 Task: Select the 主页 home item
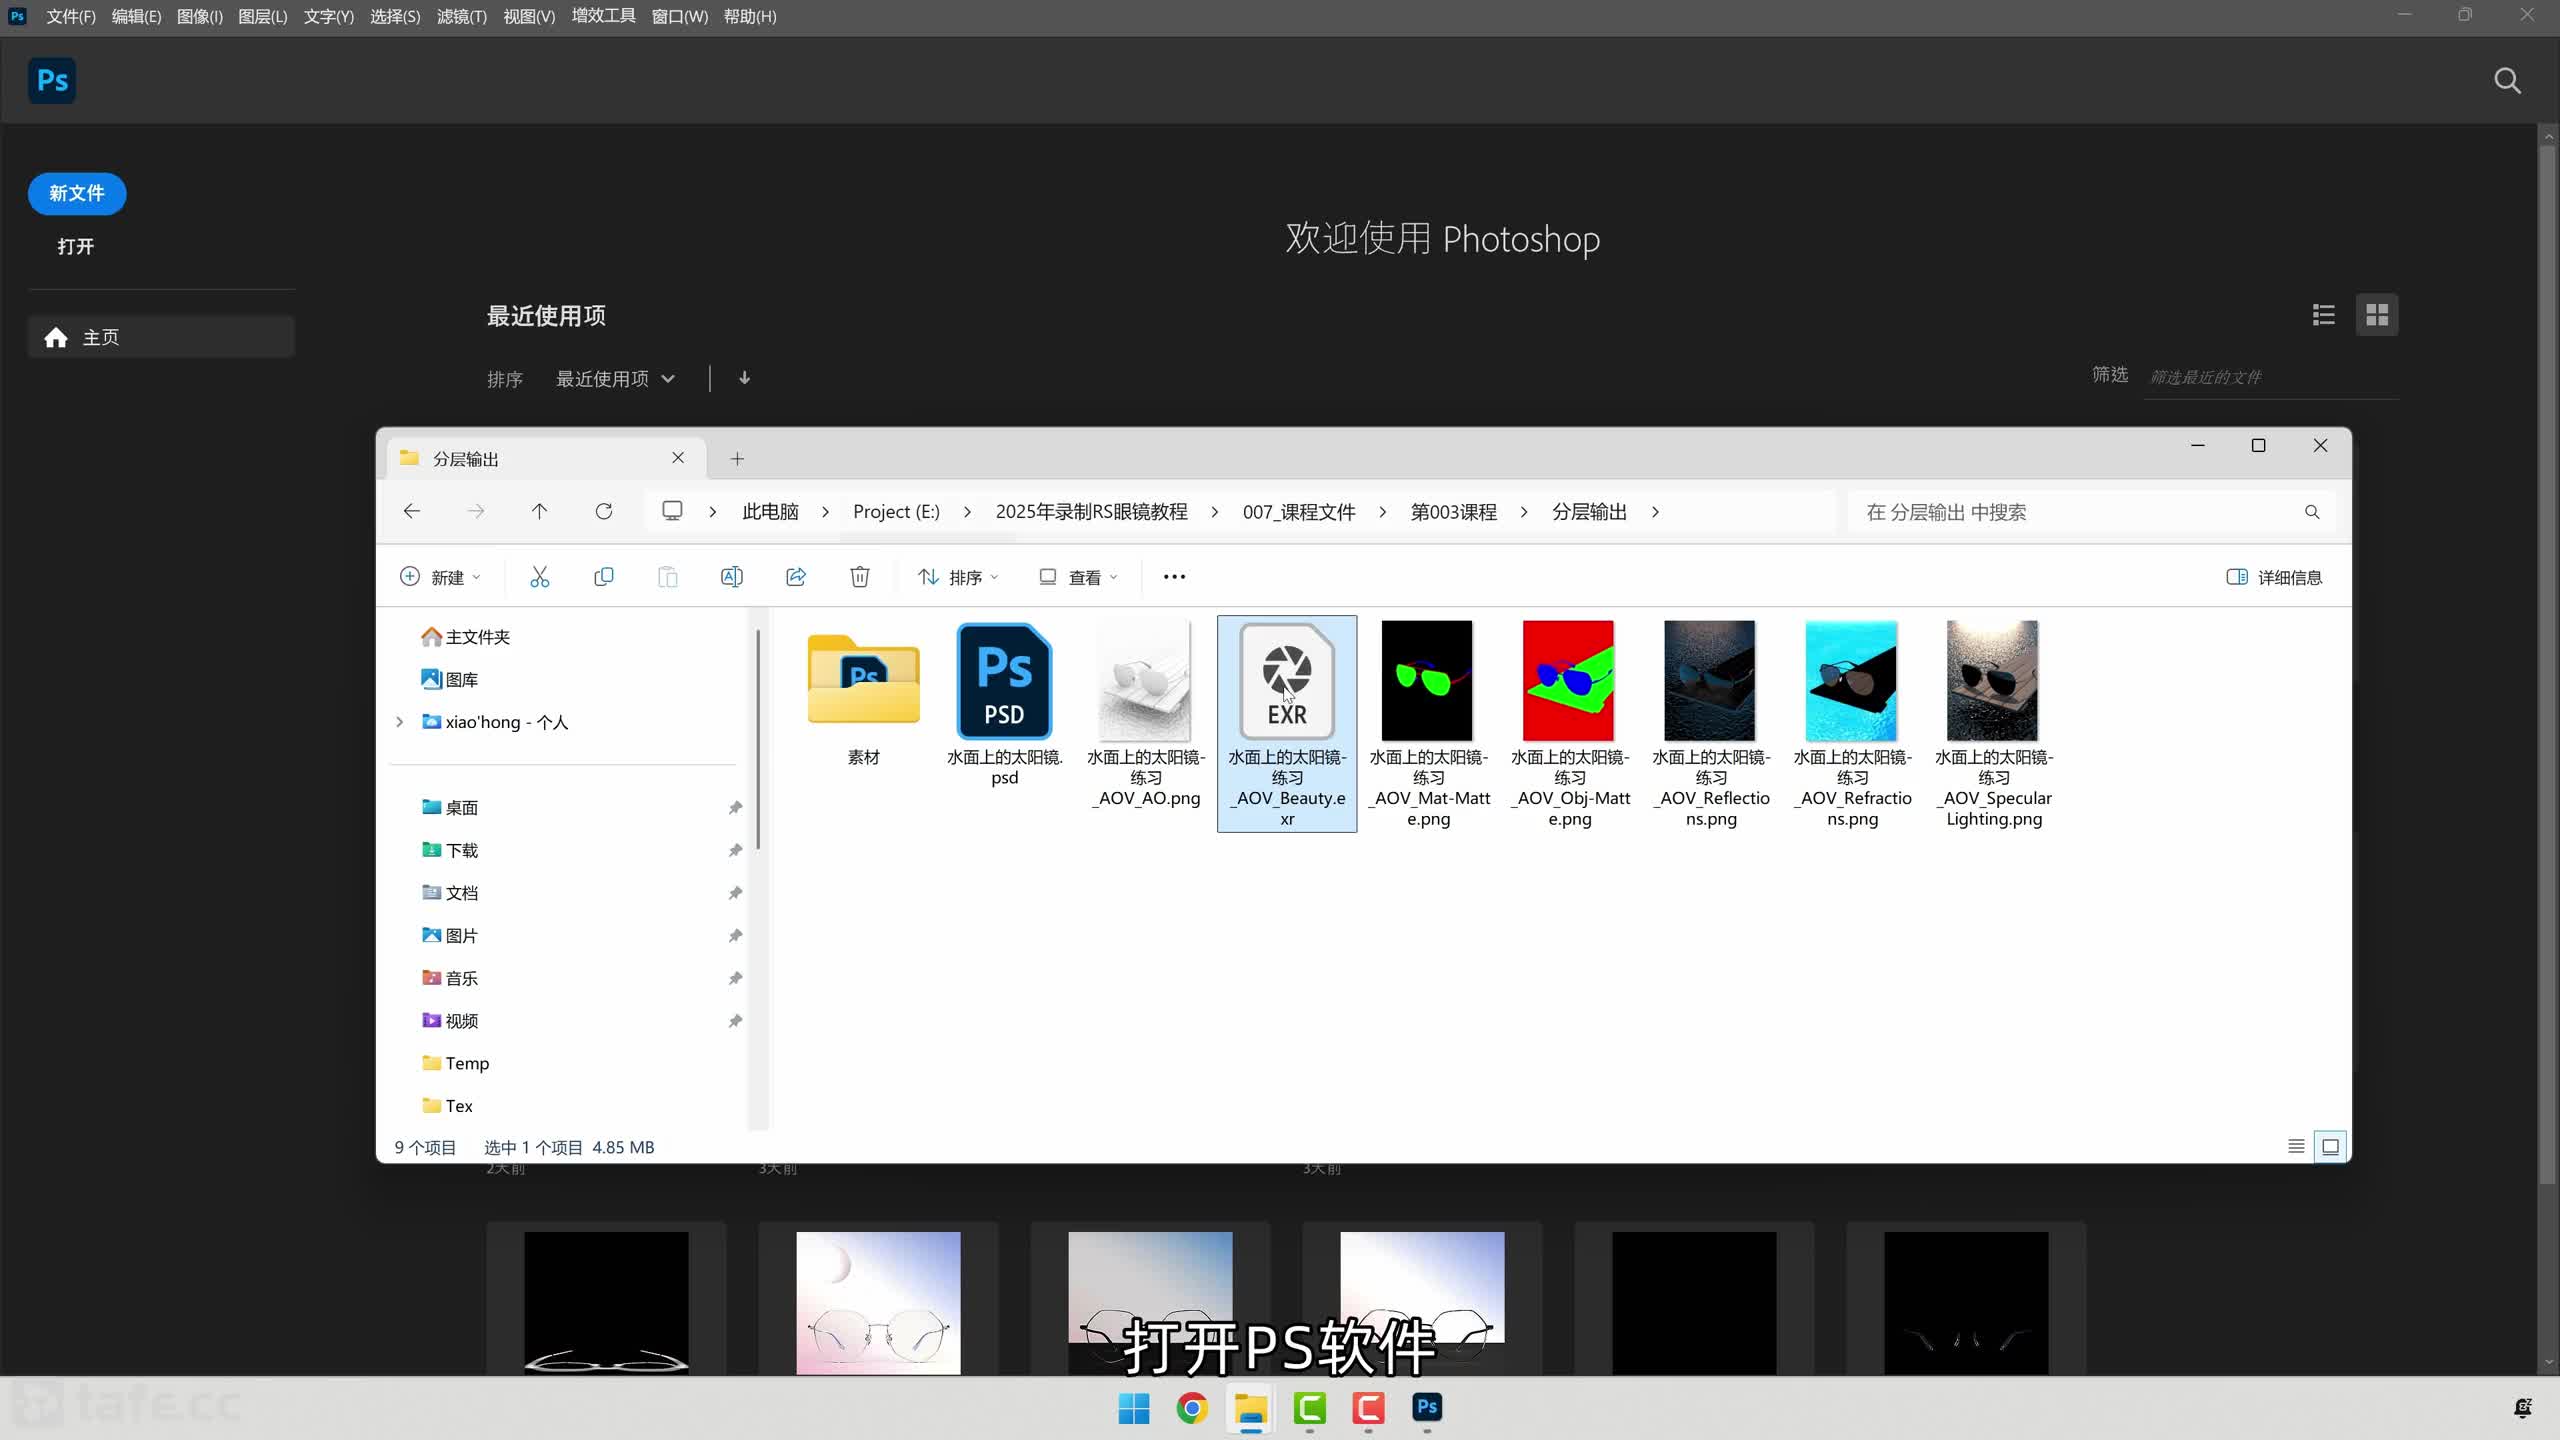[161, 337]
